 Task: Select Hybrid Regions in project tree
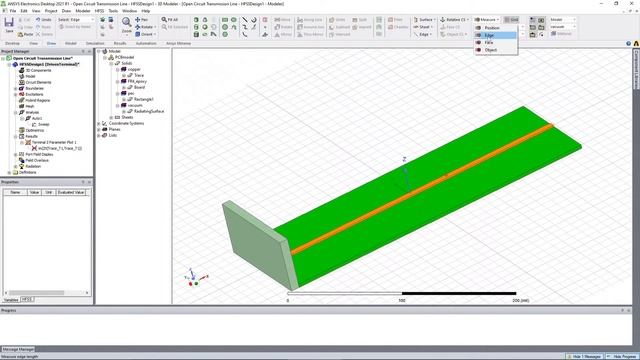(38, 100)
